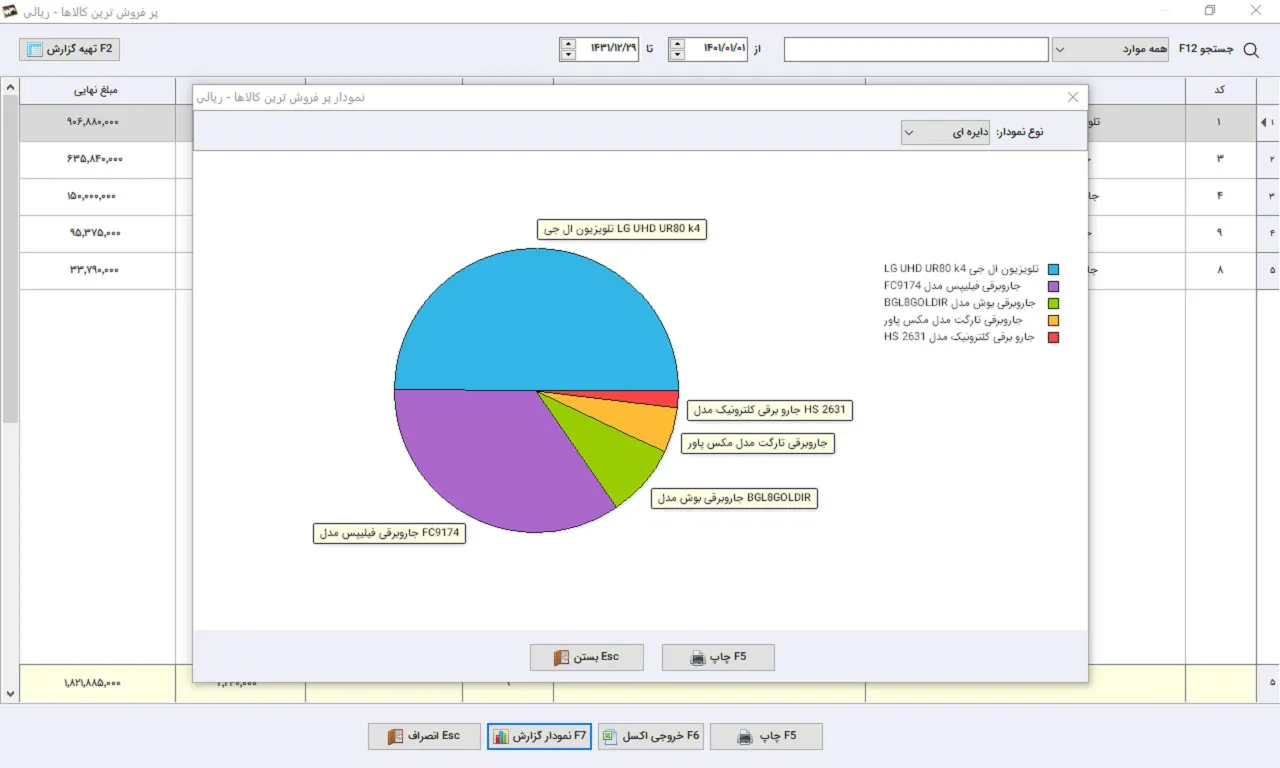Cancel with the Esc انصراف button
Screen dimensions: 1280x768
tap(425, 736)
